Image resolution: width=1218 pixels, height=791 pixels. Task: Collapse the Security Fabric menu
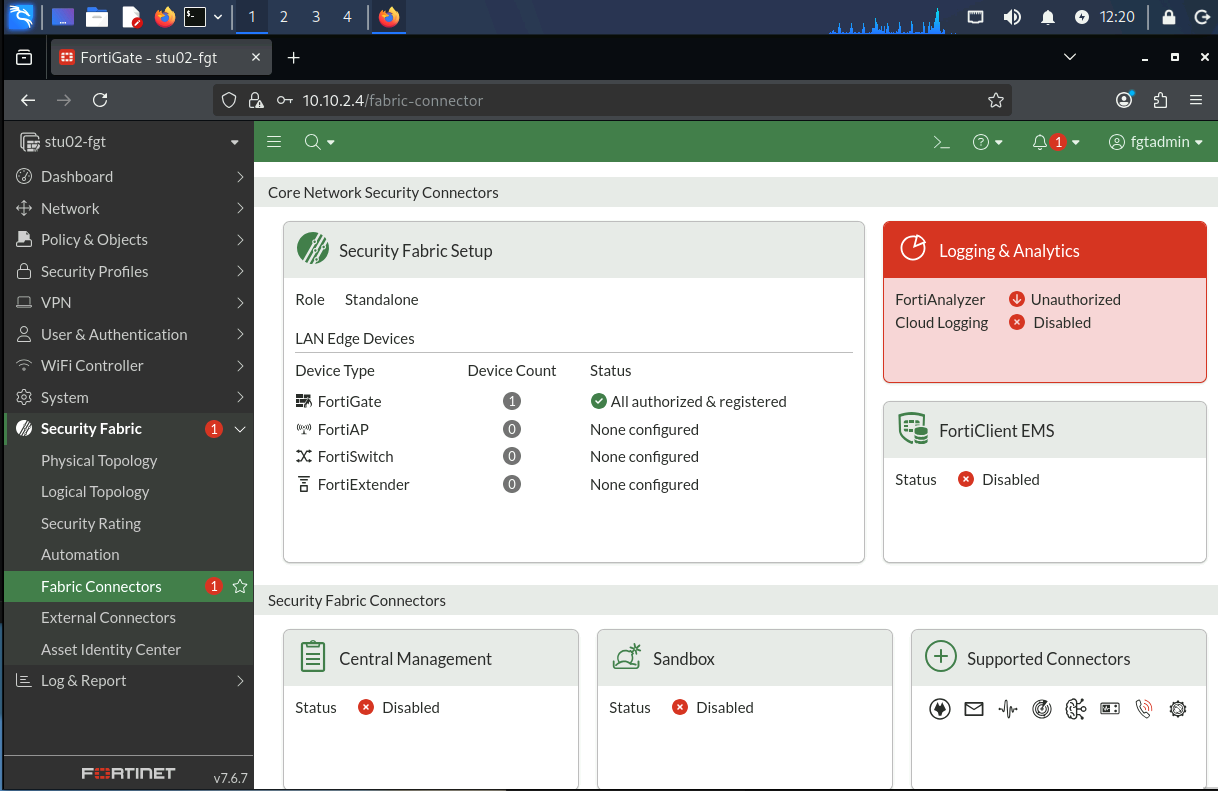(x=127, y=429)
